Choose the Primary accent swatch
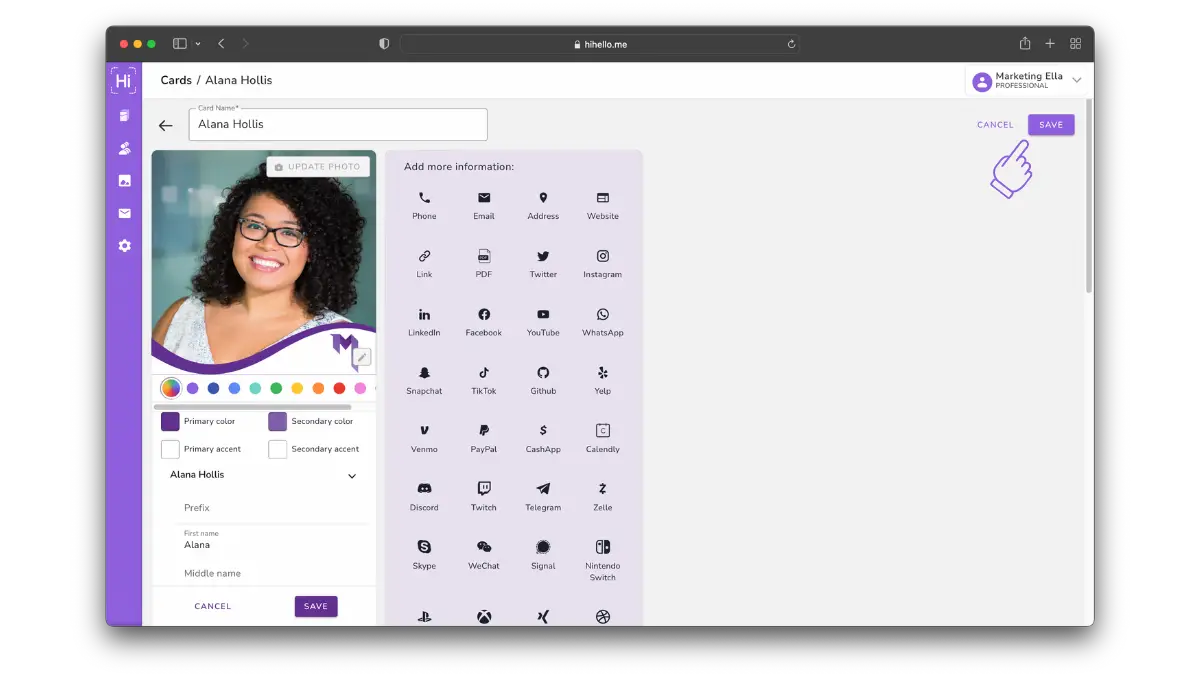 [x=170, y=449]
